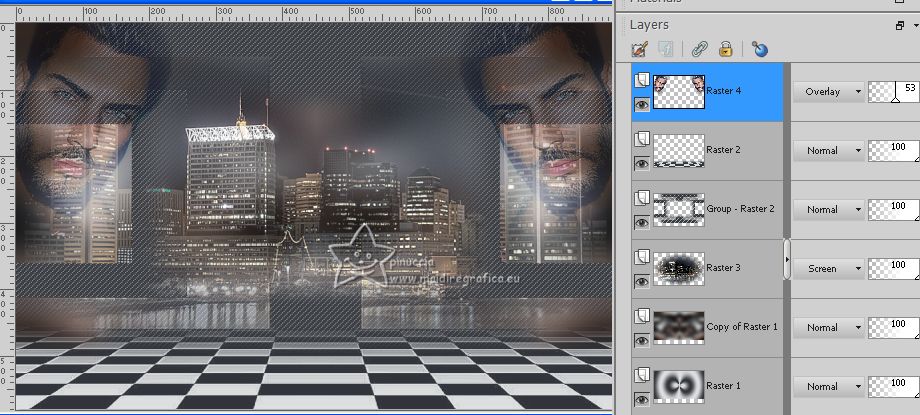Hide the Copy of Raster 1 layer
The width and height of the screenshot is (920, 415).
[x=642, y=340]
